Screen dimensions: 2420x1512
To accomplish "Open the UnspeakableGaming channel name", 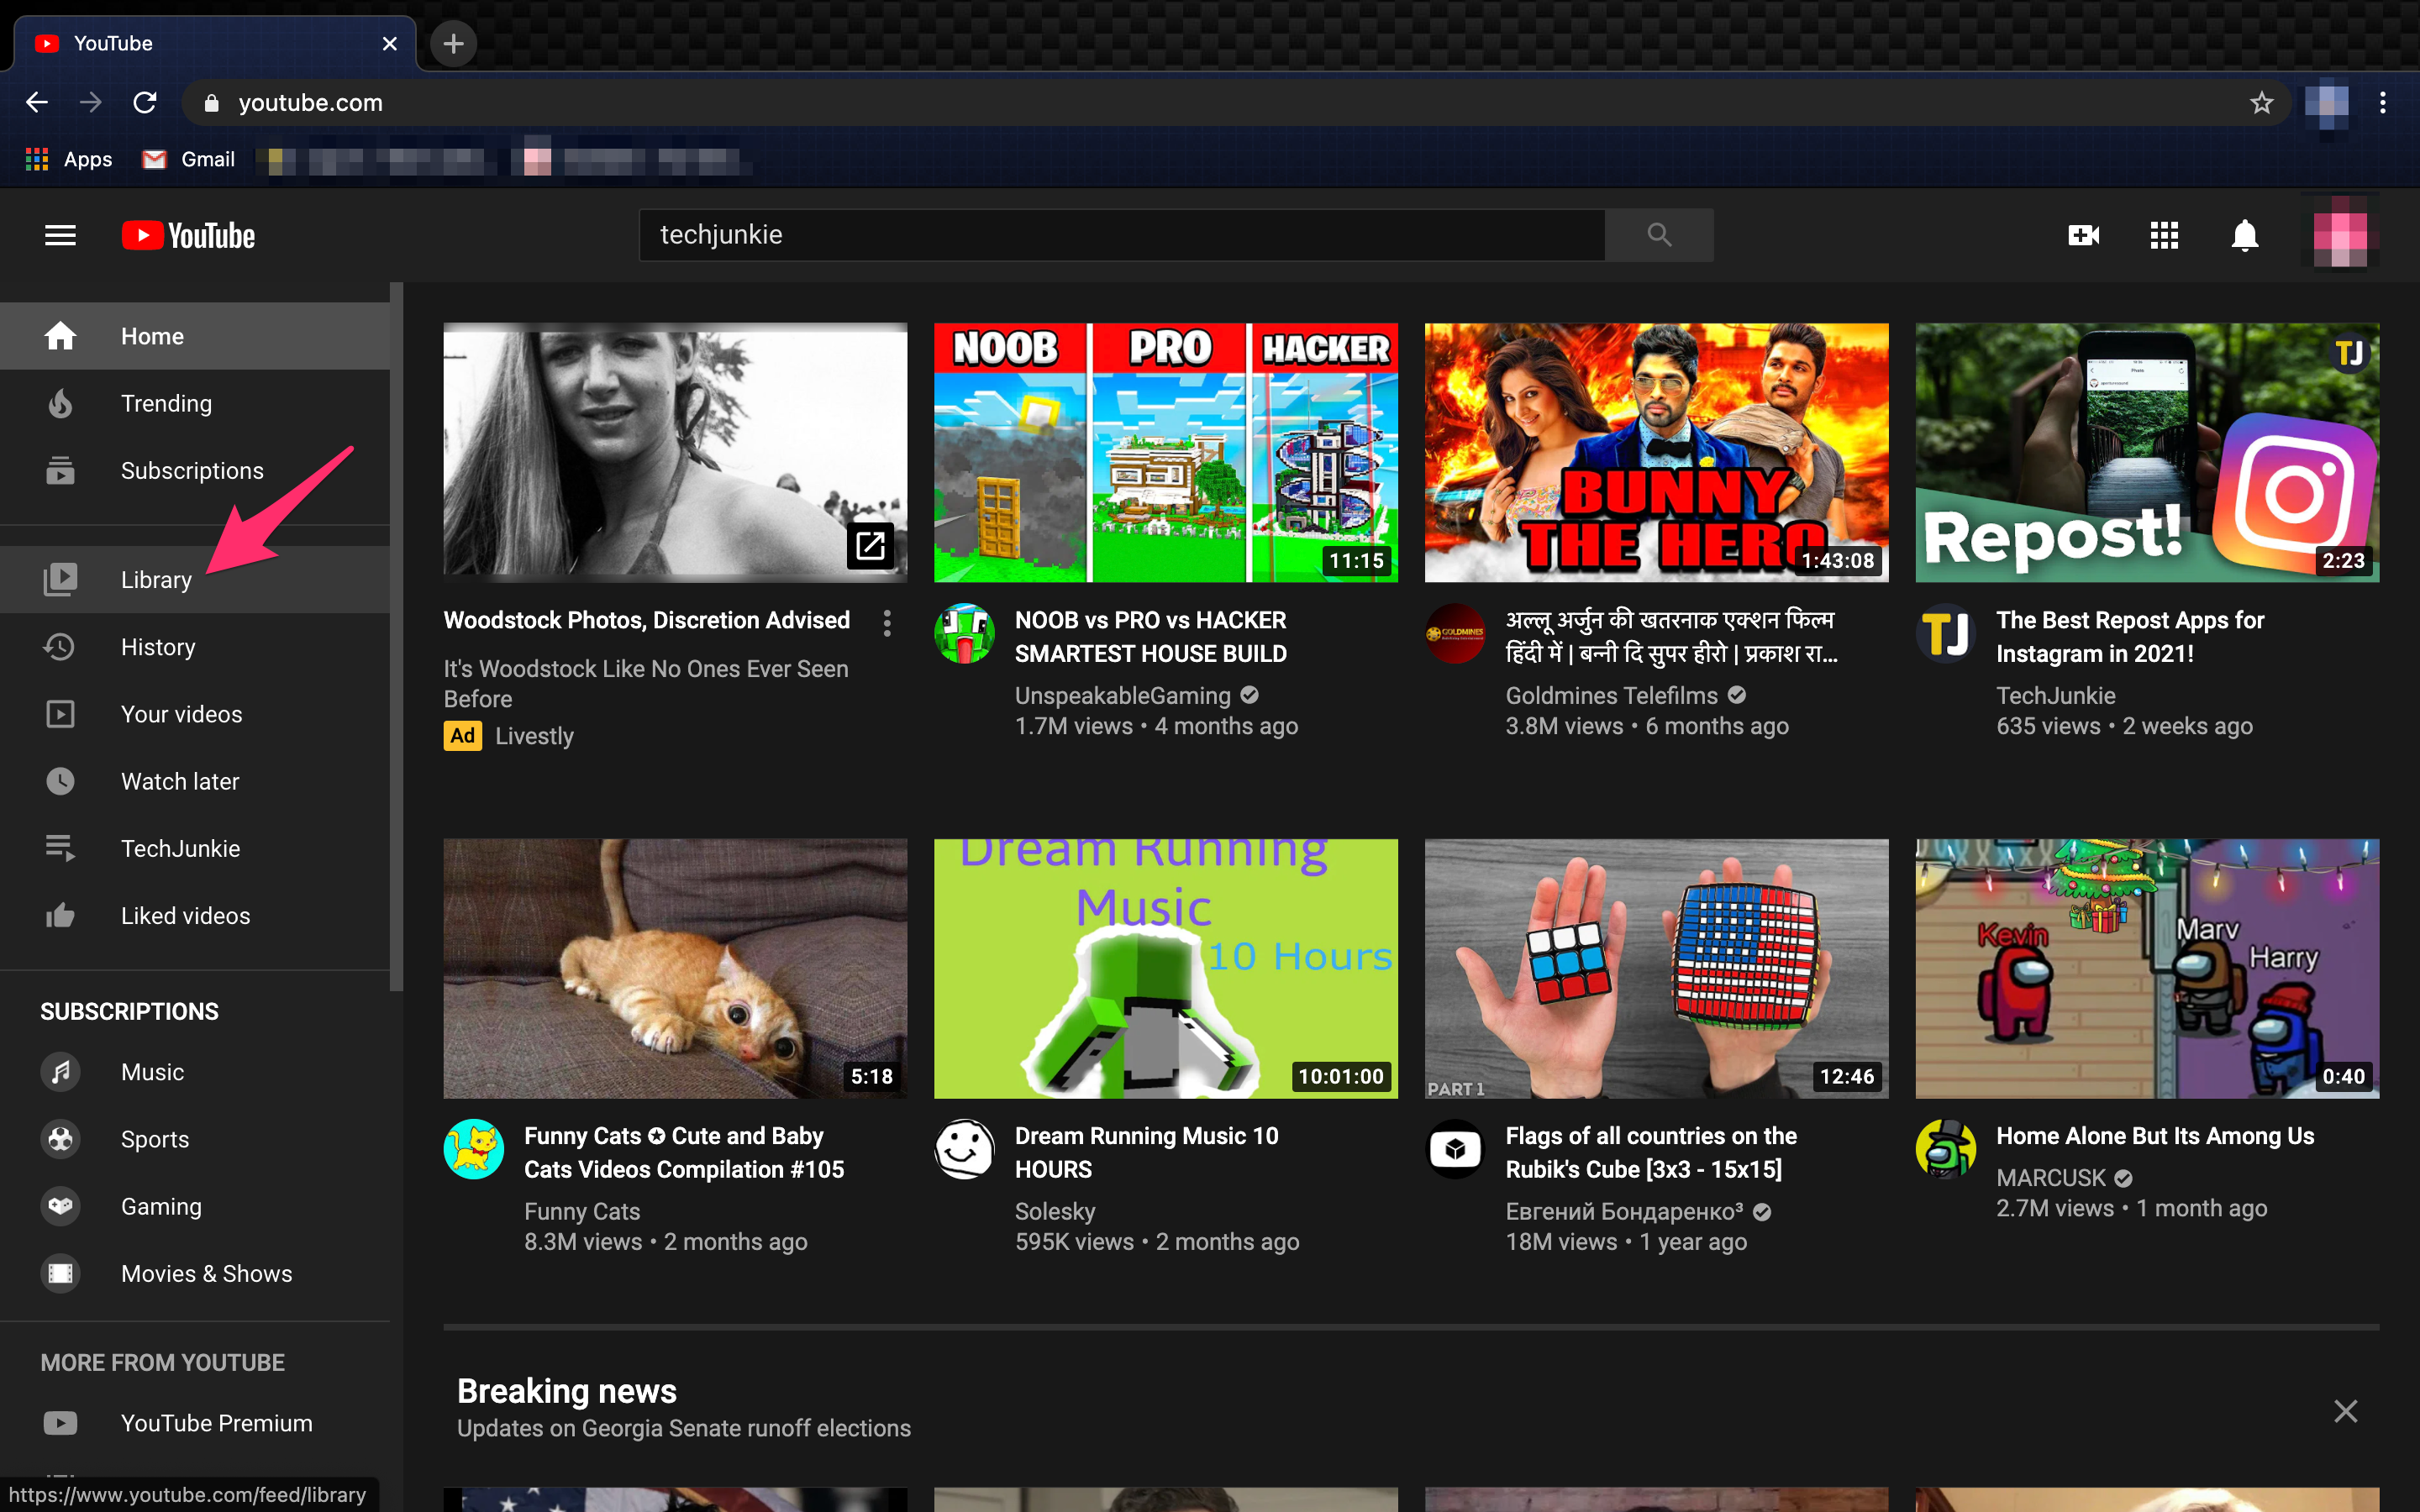I will pos(1122,695).
